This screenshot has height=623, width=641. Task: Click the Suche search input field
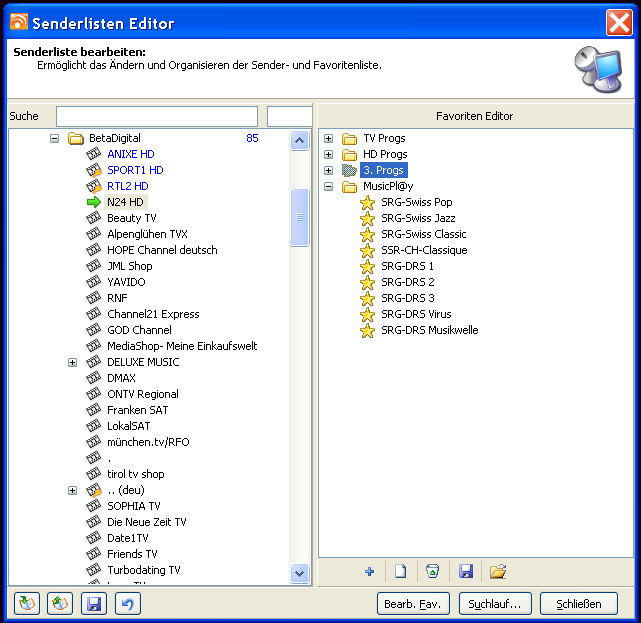pyautogui.click(x=156, y=116)
